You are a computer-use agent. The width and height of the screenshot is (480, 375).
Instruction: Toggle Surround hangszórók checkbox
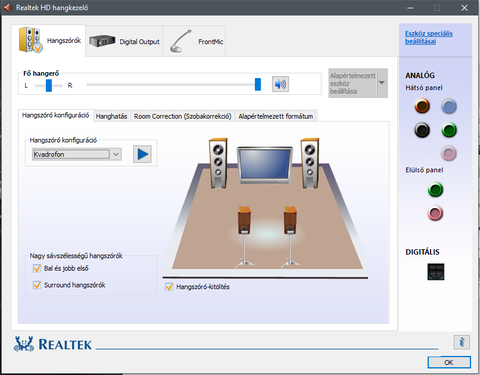click(37, 285)
